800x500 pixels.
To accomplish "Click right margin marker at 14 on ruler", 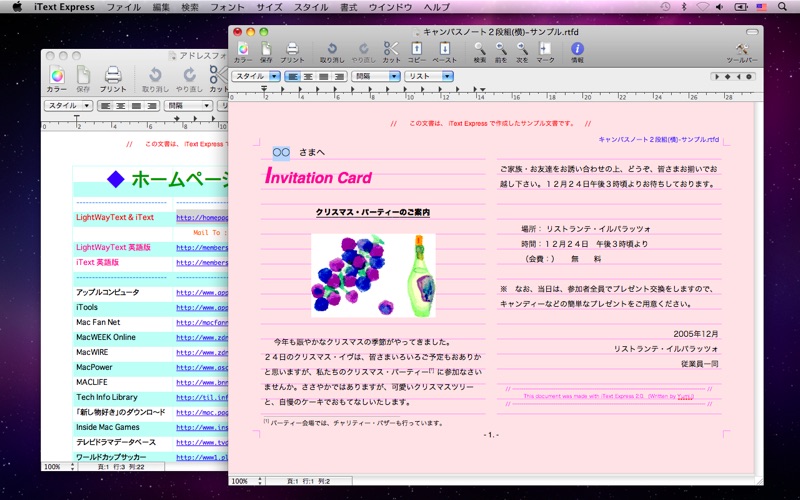I will (x=482, y=90).
